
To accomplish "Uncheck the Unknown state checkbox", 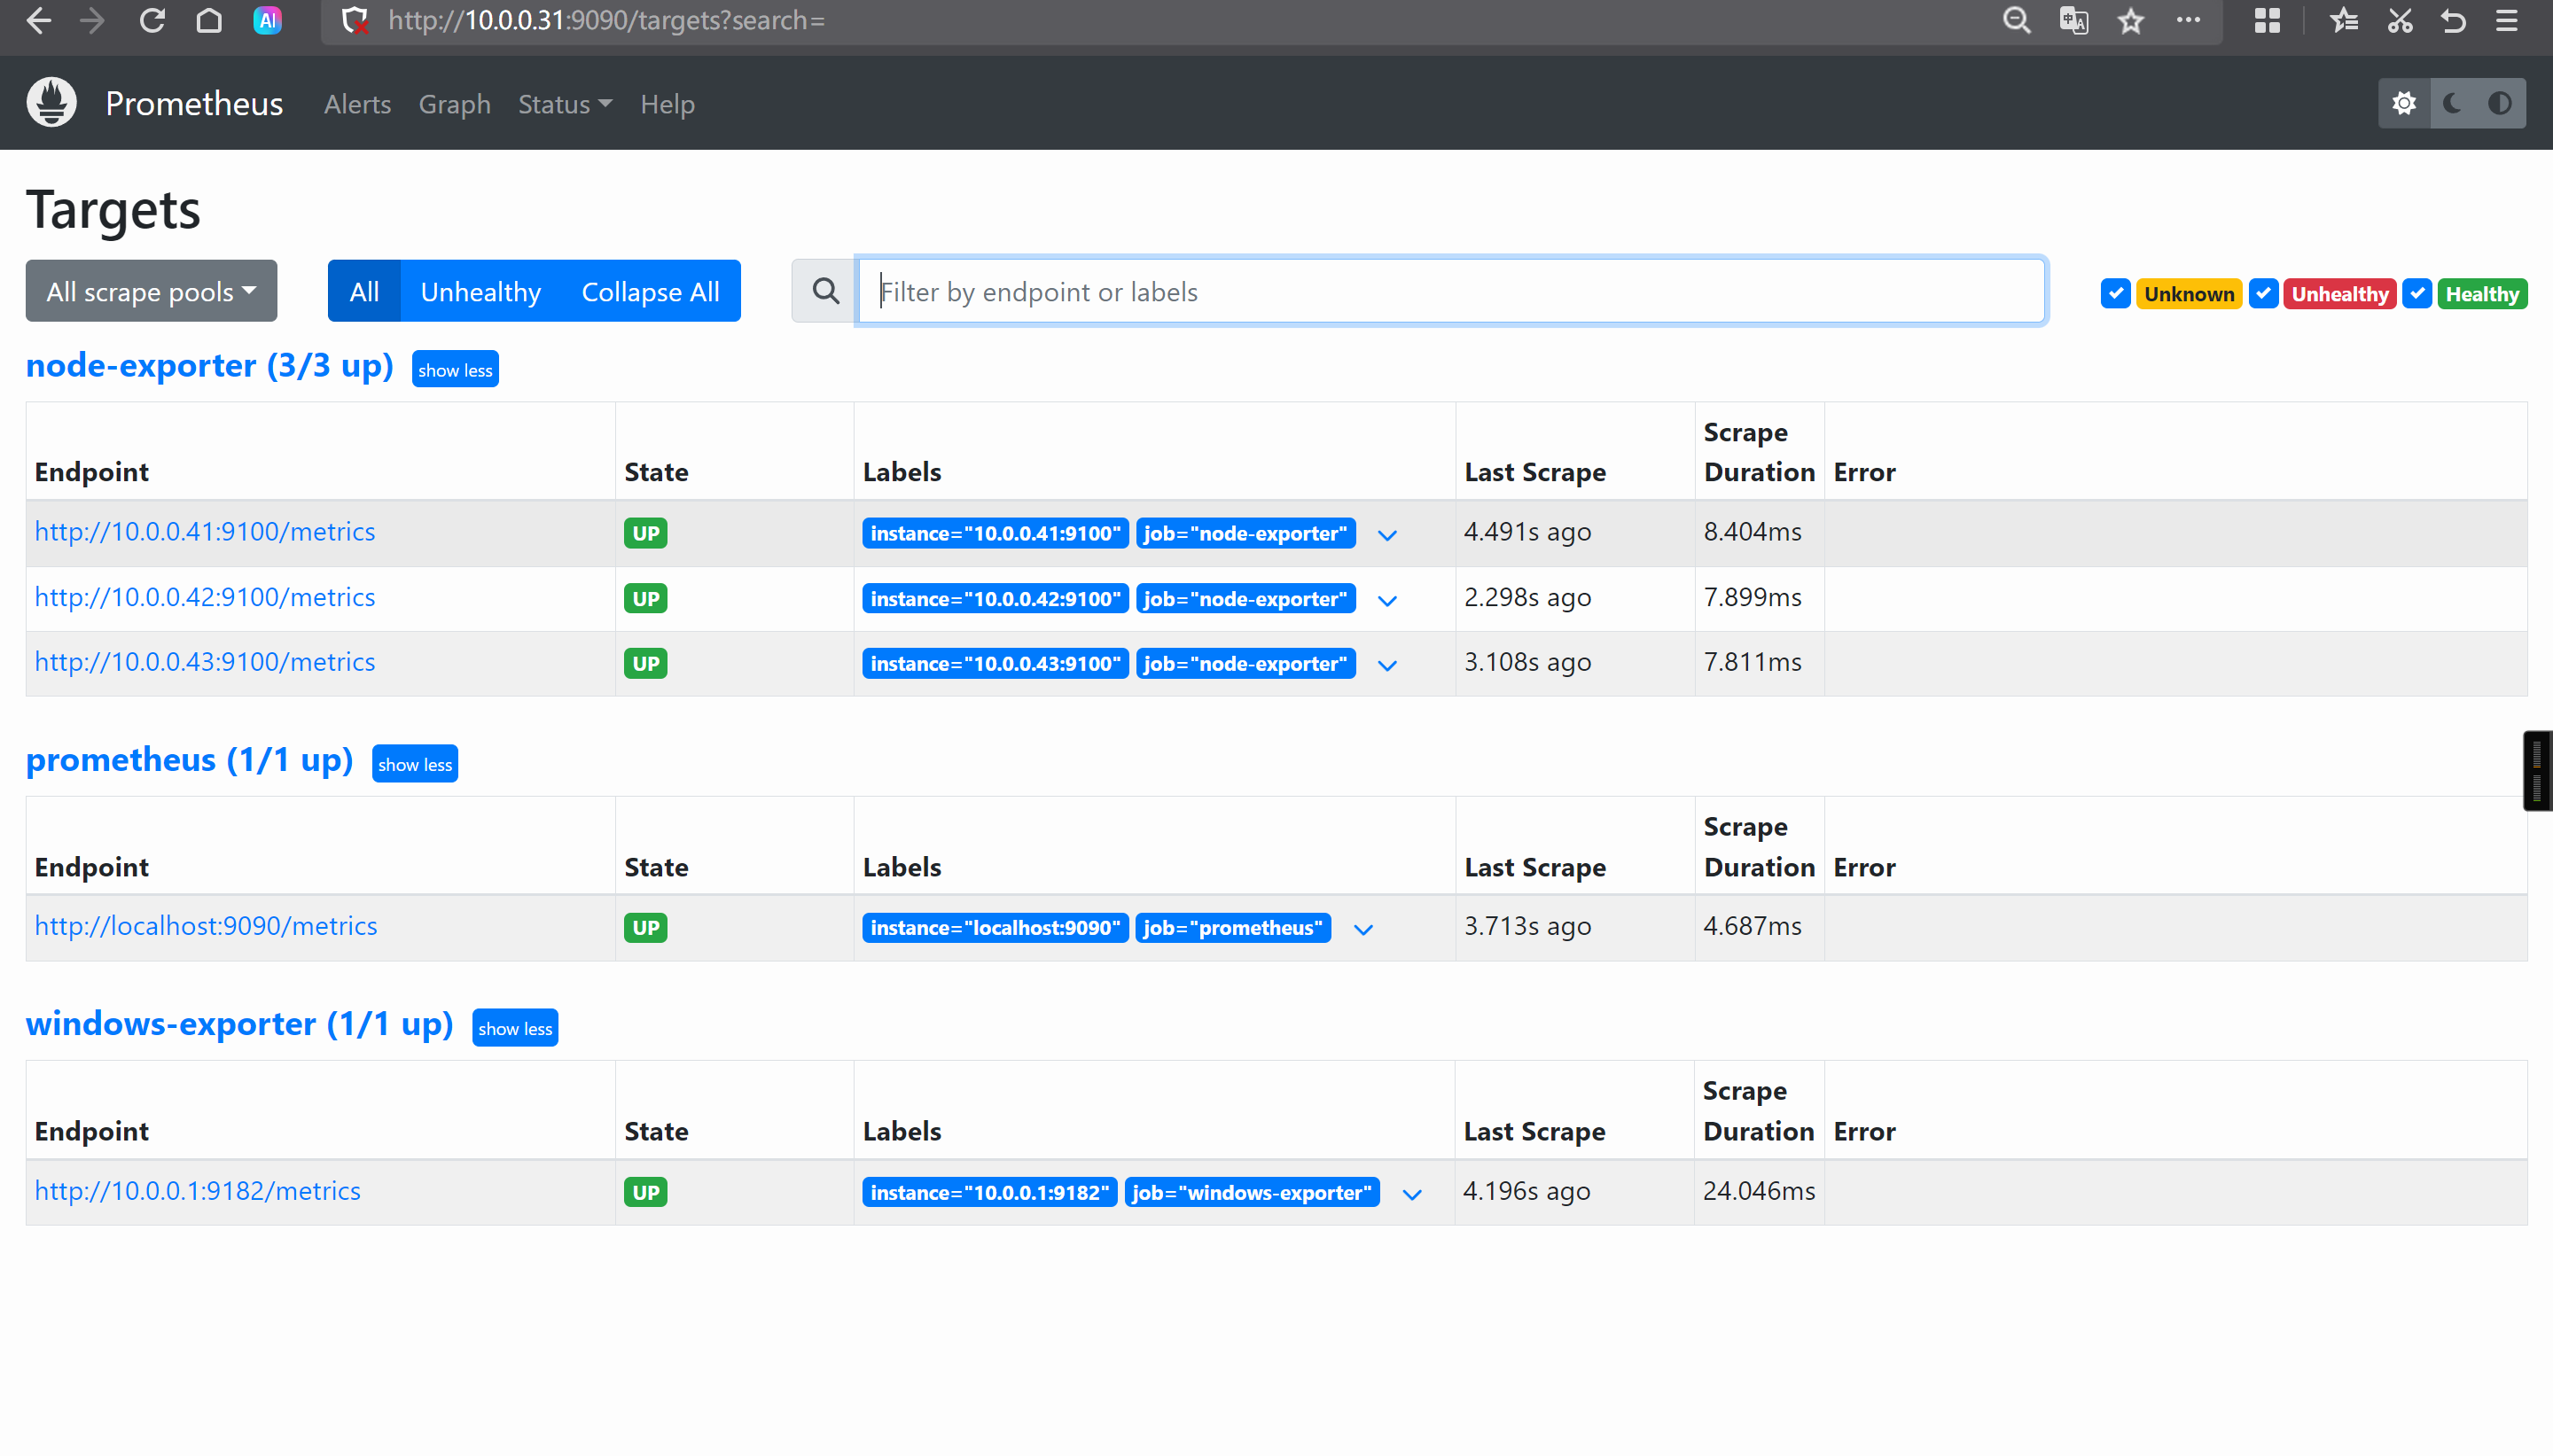I will tap(2115, 293).
